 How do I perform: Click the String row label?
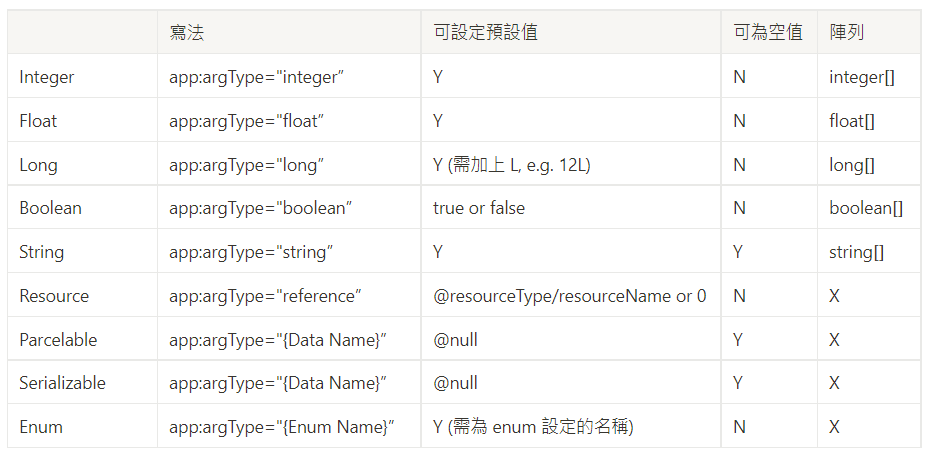41,252
